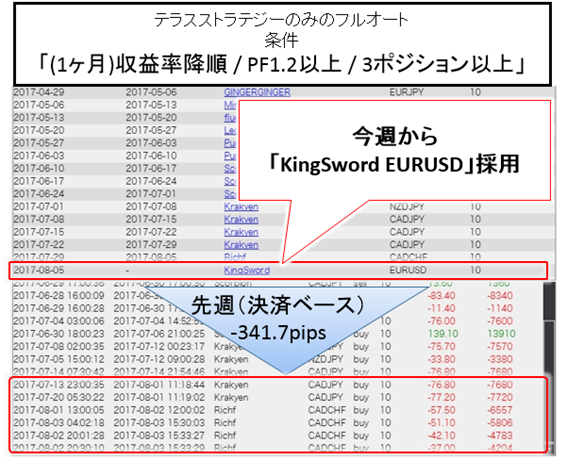Select profit value -6557
This screenshot has width=567, height=460.
click(499, 410)
